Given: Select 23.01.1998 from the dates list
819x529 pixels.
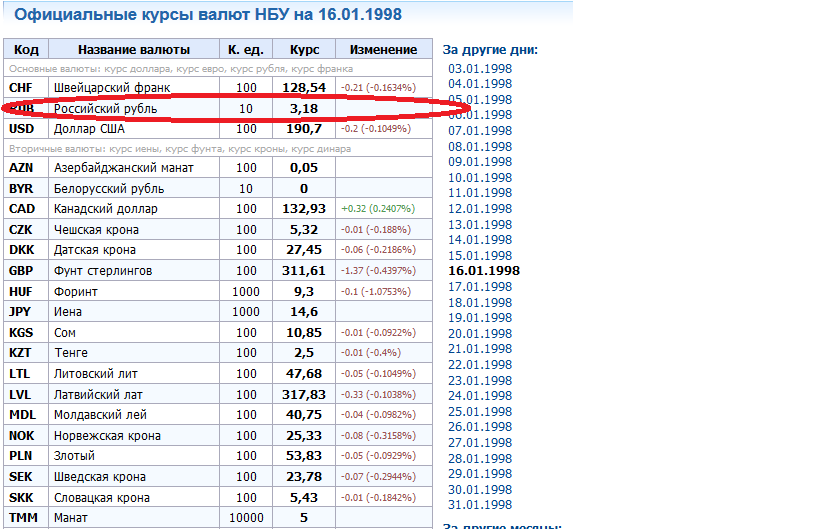Looking at the screenshot, I should coord(480,380).
